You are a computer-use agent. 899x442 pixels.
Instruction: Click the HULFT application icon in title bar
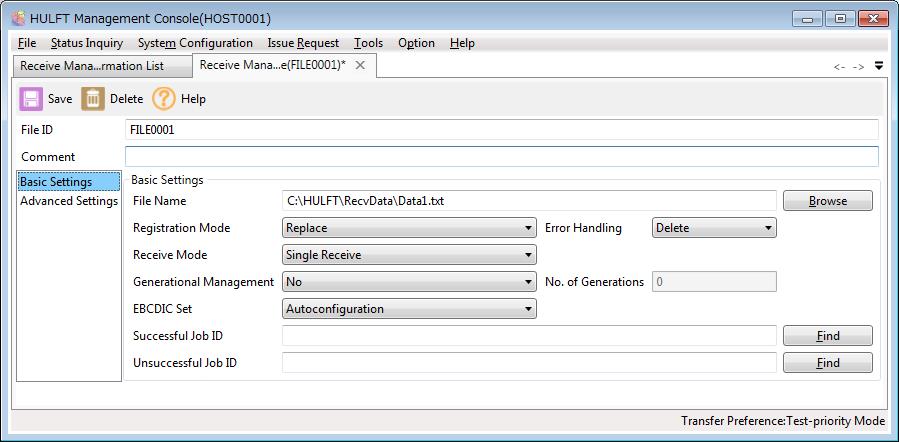(18, 18)
